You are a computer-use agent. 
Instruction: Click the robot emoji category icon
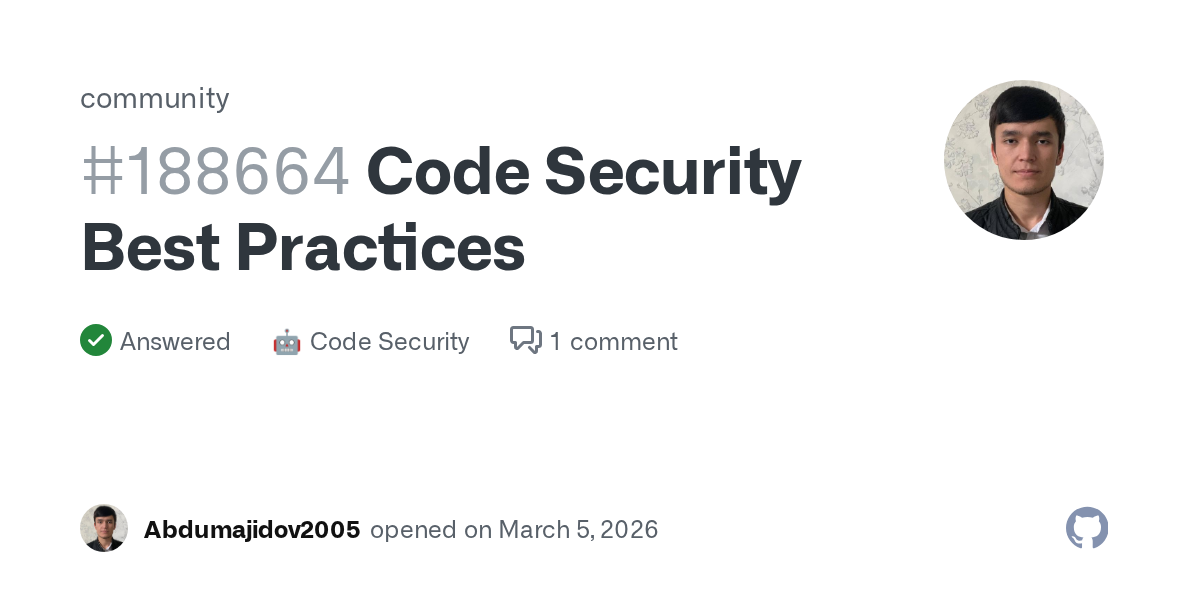point(287,342)
